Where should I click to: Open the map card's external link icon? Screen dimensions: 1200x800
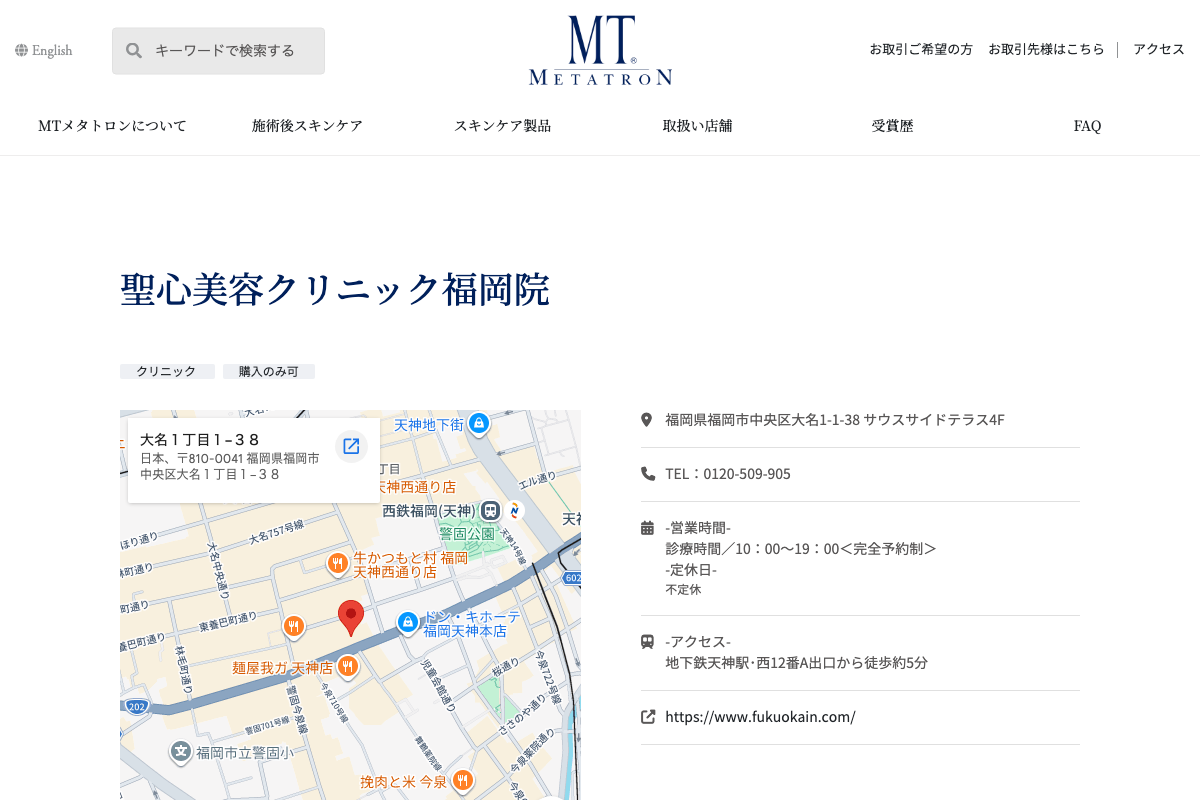(x=351, y=447)
